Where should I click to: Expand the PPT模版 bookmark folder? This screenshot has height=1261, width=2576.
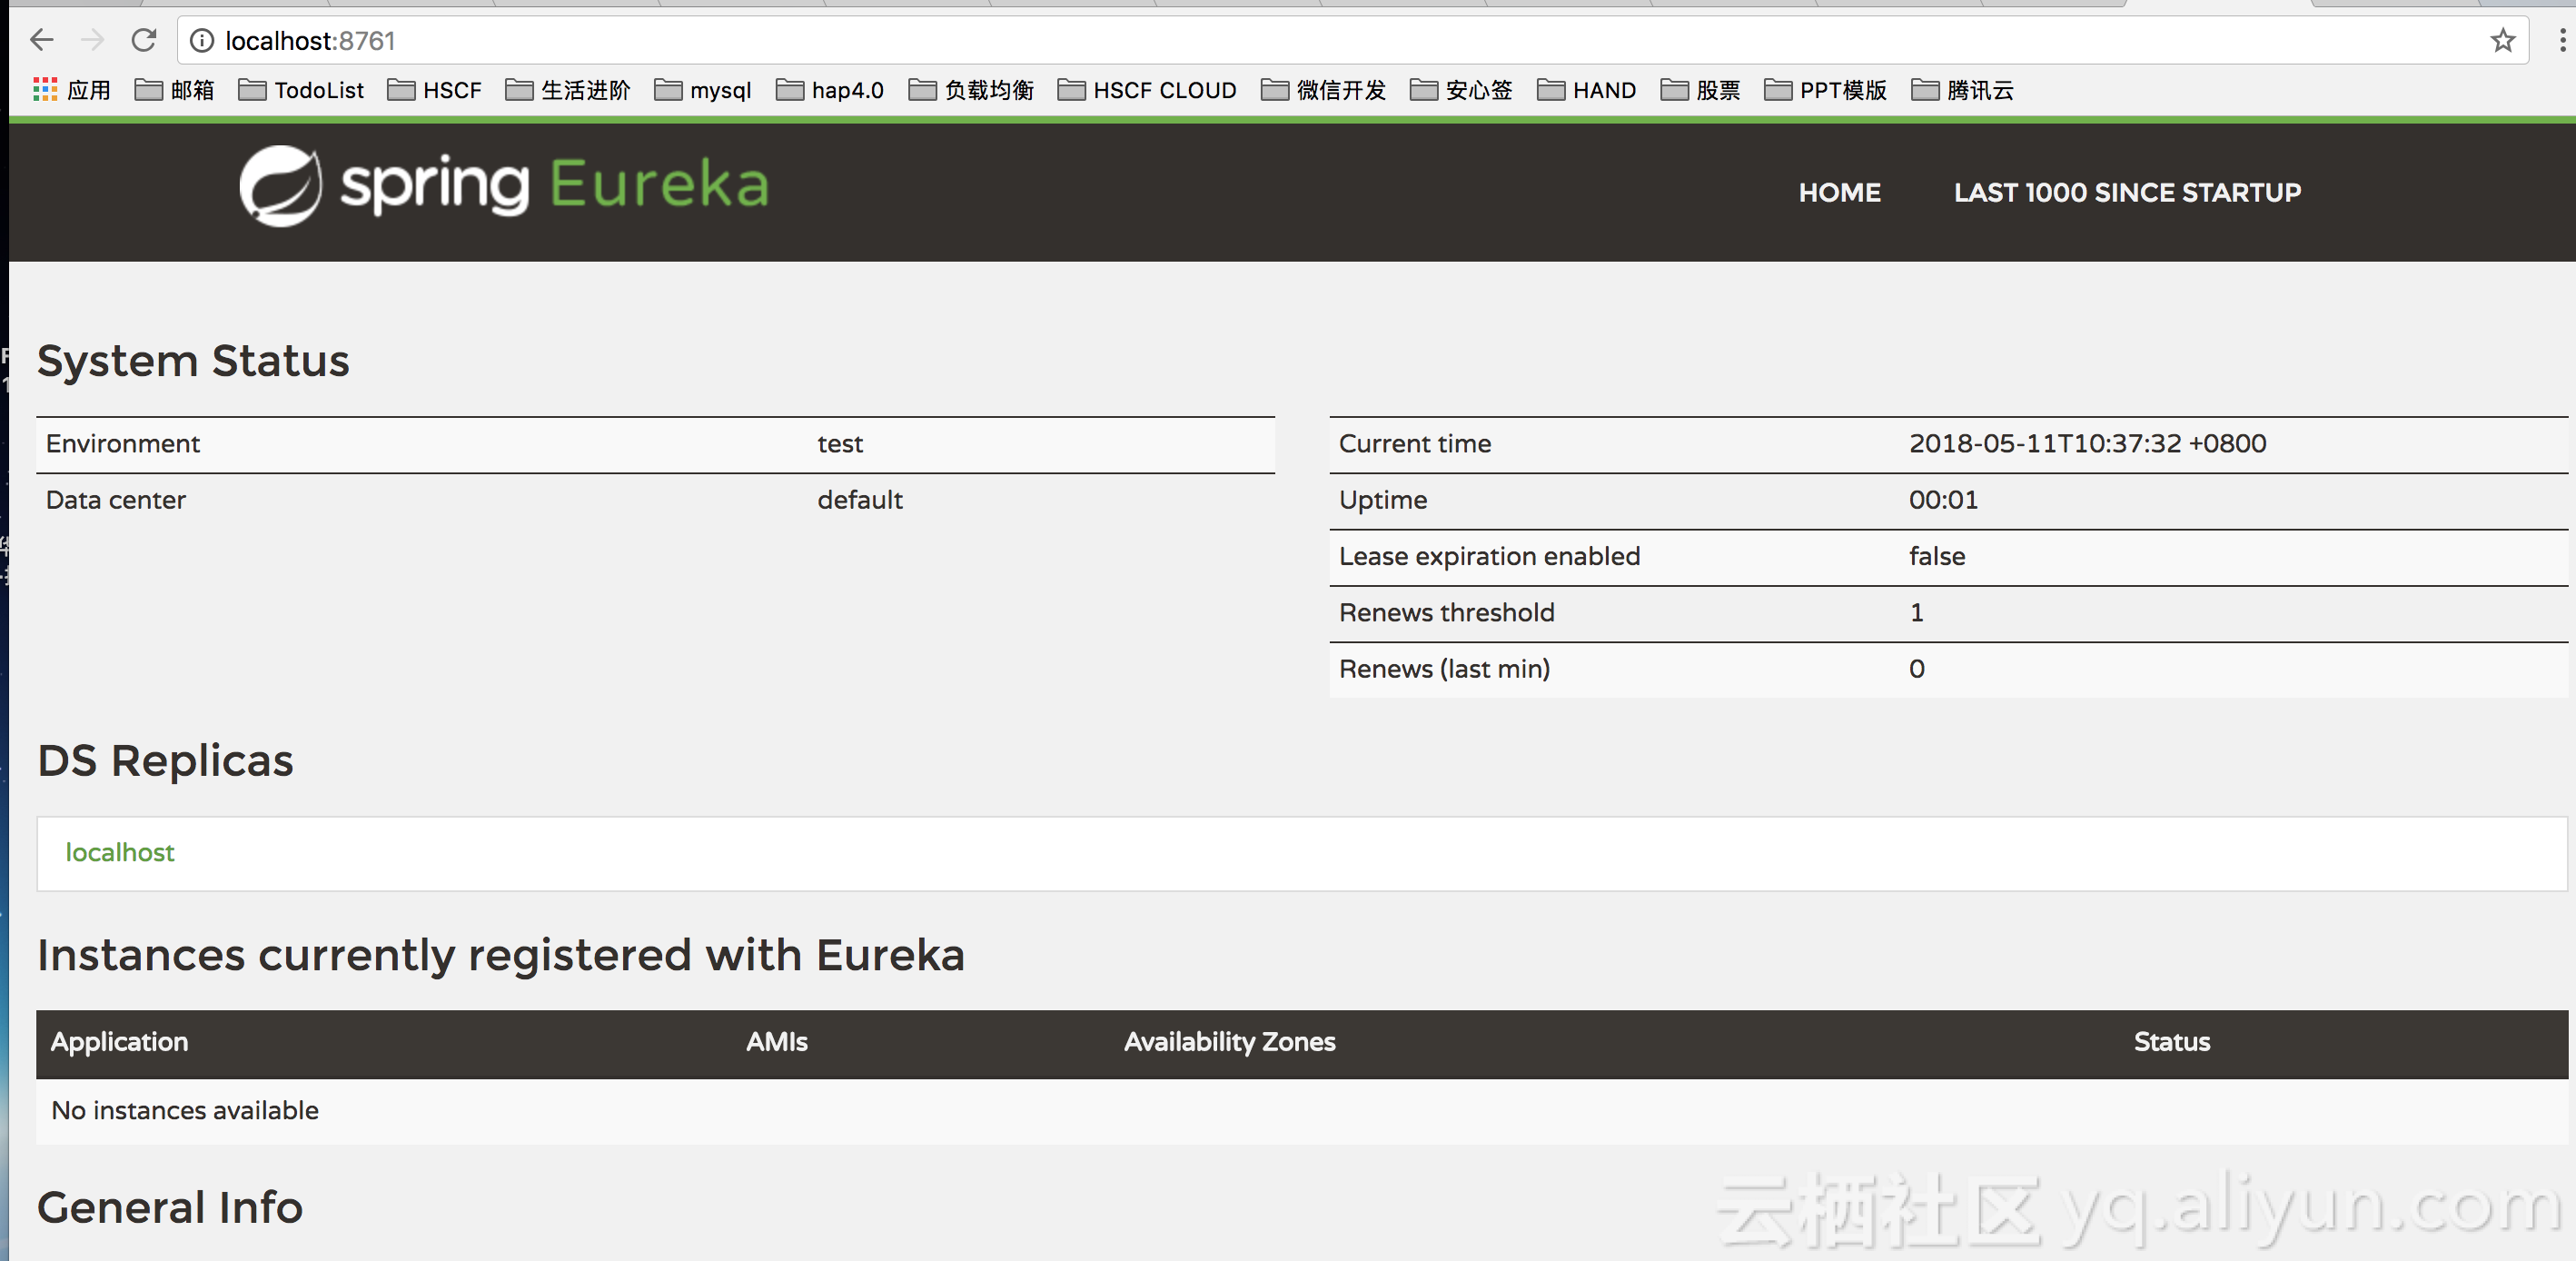point(1825,90)
